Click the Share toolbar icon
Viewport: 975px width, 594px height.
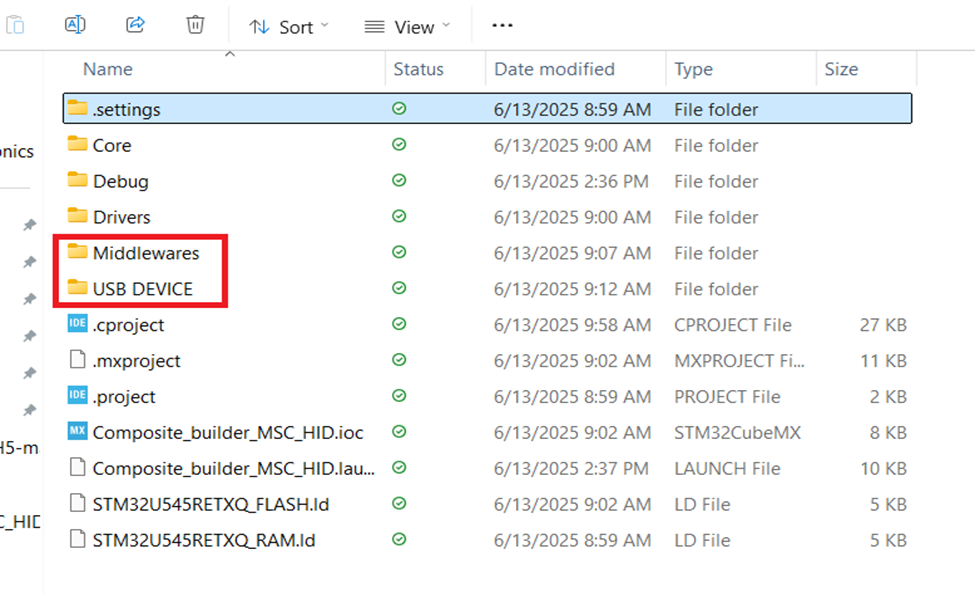point(135,25)
